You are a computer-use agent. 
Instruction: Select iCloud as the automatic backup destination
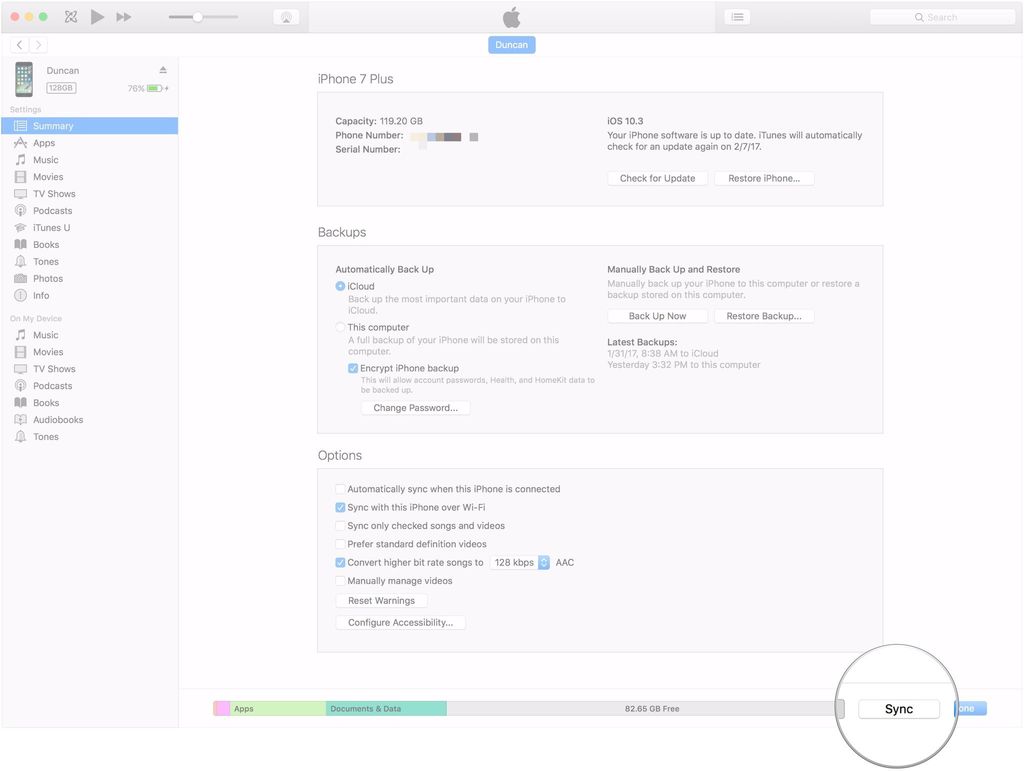click(341, 286)
